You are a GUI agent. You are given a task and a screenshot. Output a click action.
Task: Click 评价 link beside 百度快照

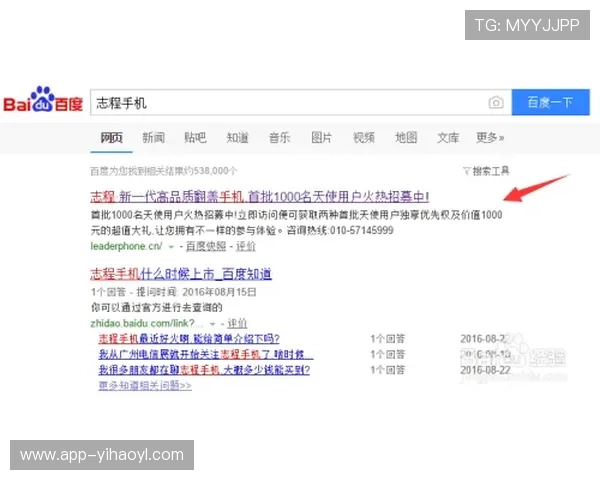tap(246, 247)
